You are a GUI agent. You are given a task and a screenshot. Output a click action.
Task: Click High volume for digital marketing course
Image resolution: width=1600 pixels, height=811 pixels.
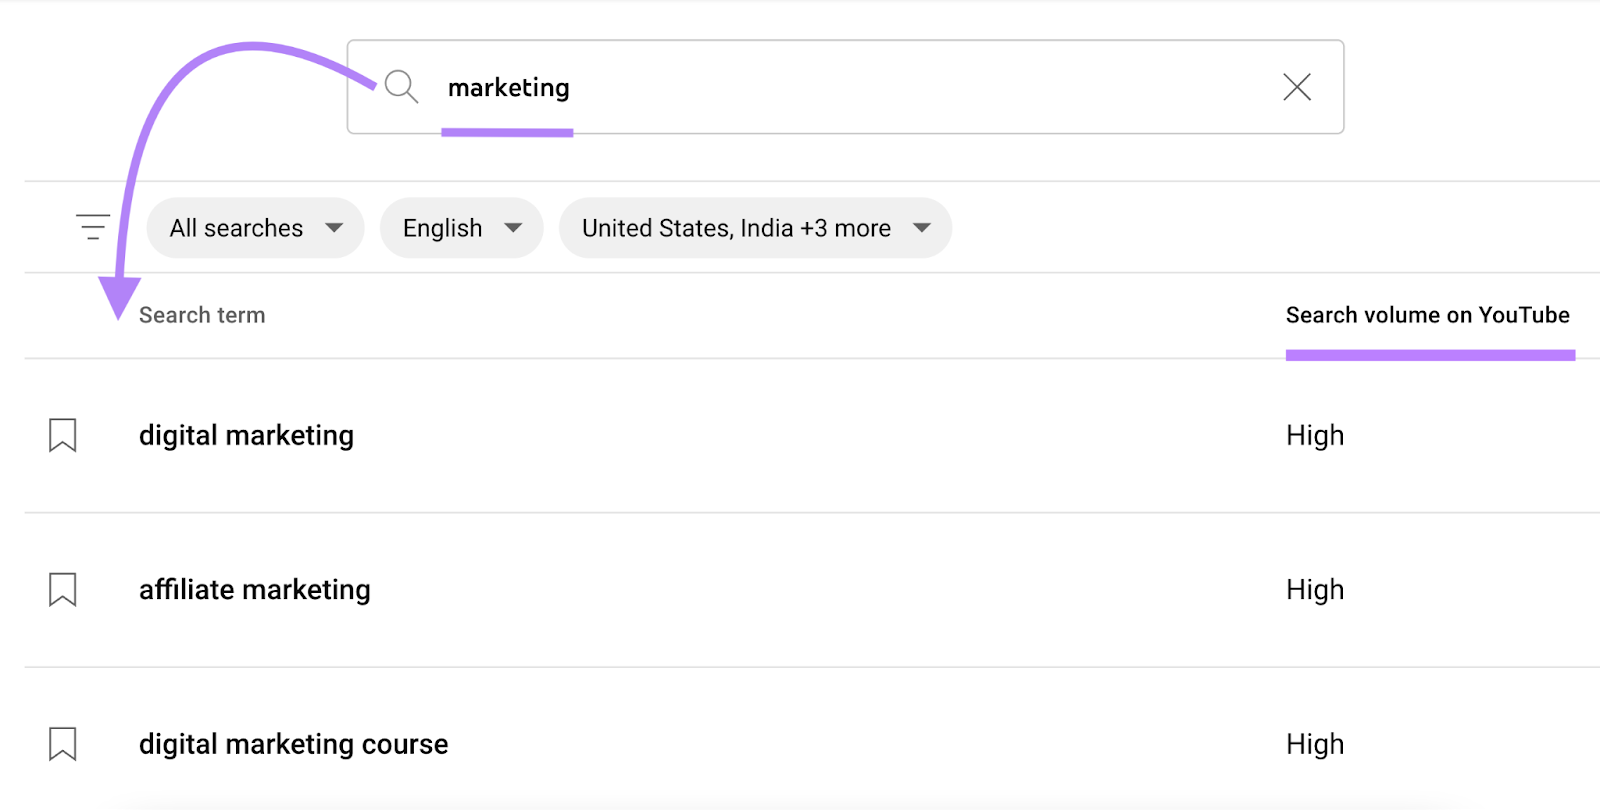point(1314,744)
